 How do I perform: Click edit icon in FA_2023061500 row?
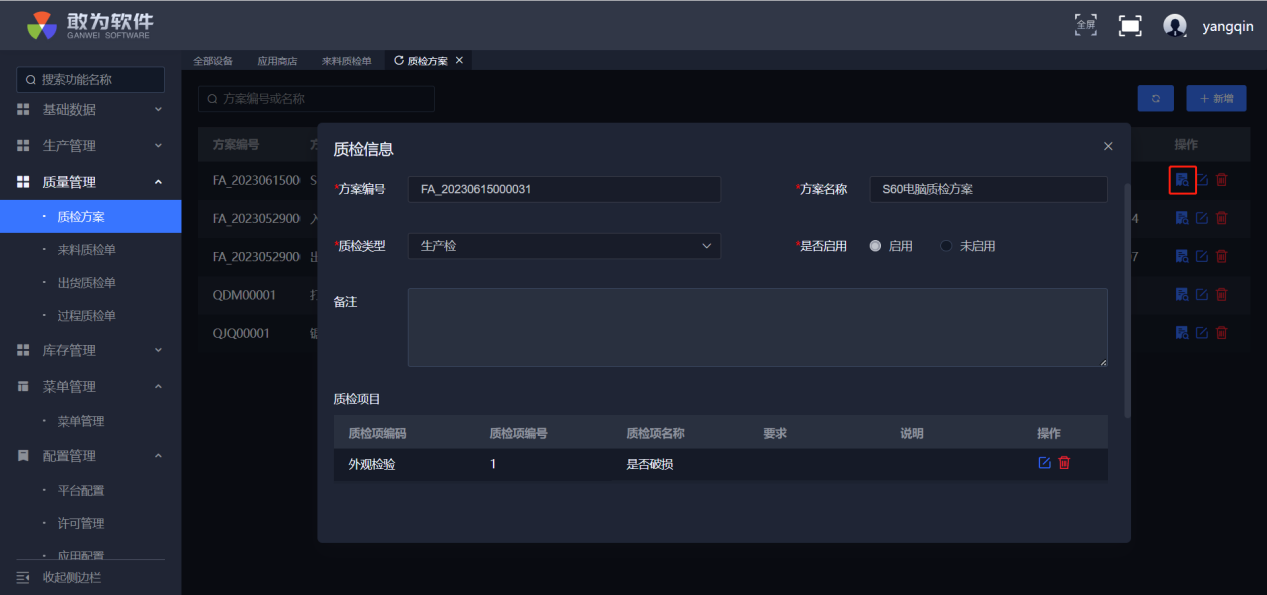[1202, 180]
